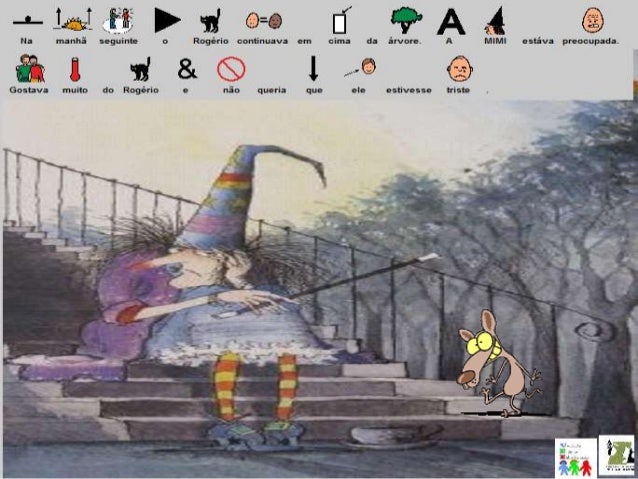This screenshot has height=479, width=638.
Task: Select the black cat pictogram above "continuava" row Rogério
Action: click(211, 21)
